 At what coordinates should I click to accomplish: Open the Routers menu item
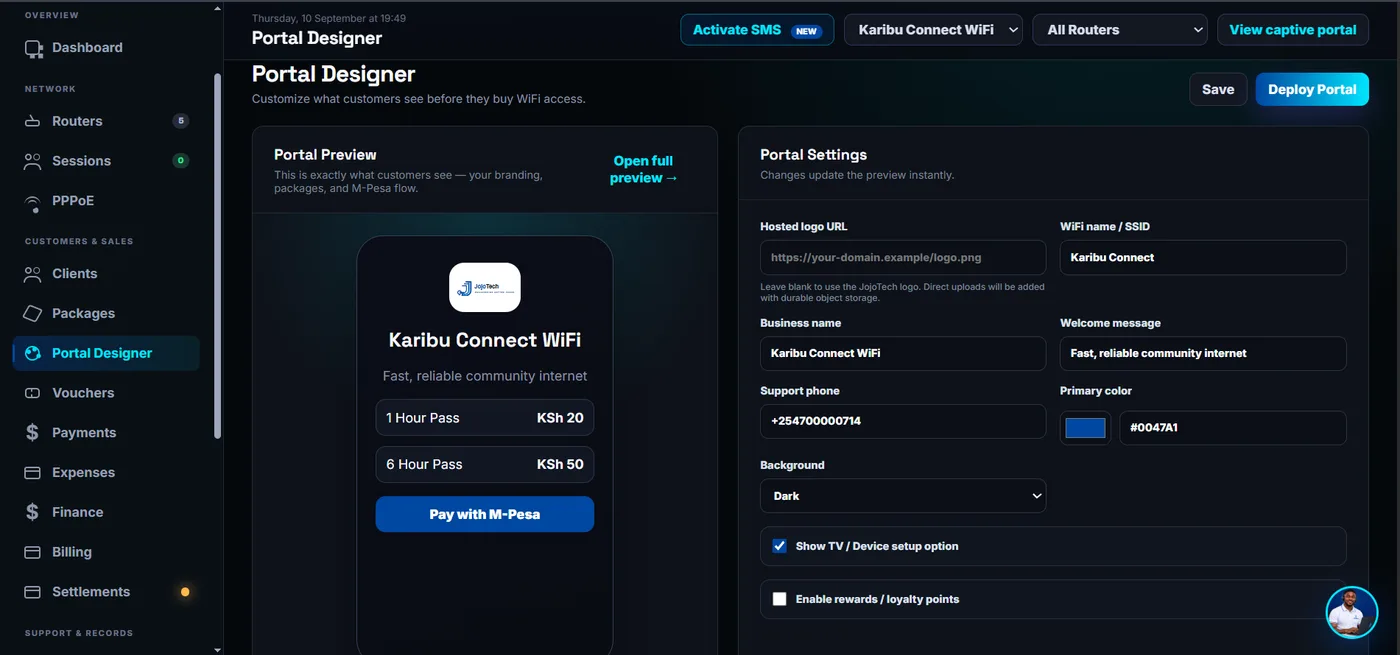106,121
